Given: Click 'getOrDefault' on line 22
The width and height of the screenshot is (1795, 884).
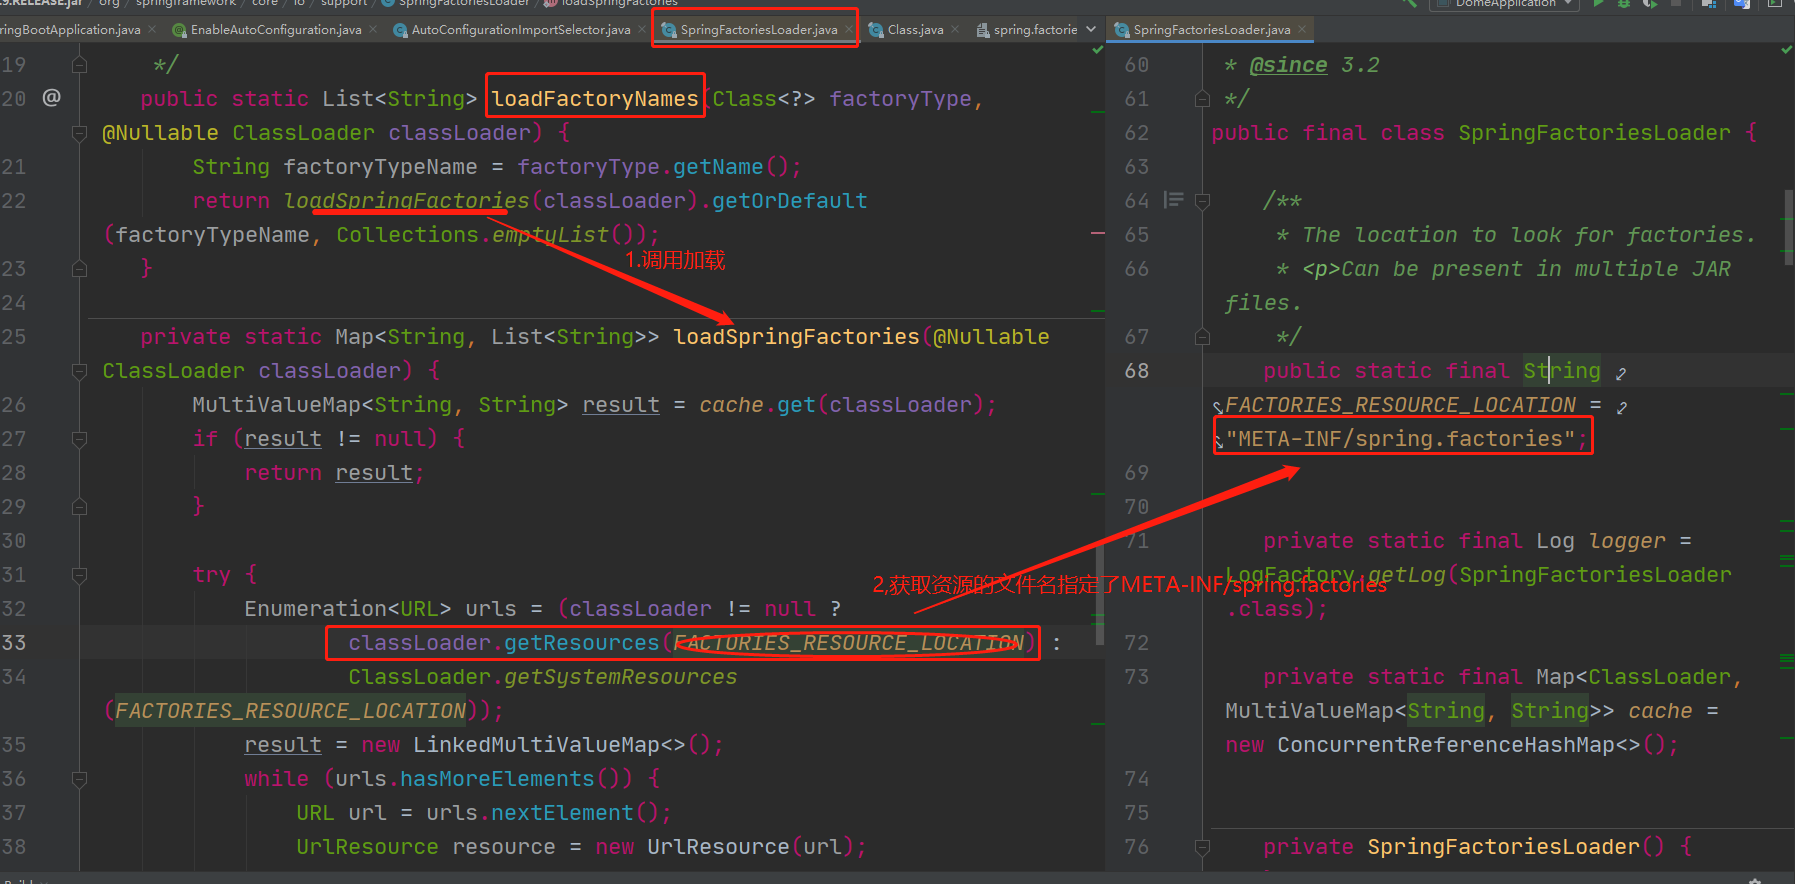Looking at the screenshot, I should pyautogui.click(x=789, y=200).
